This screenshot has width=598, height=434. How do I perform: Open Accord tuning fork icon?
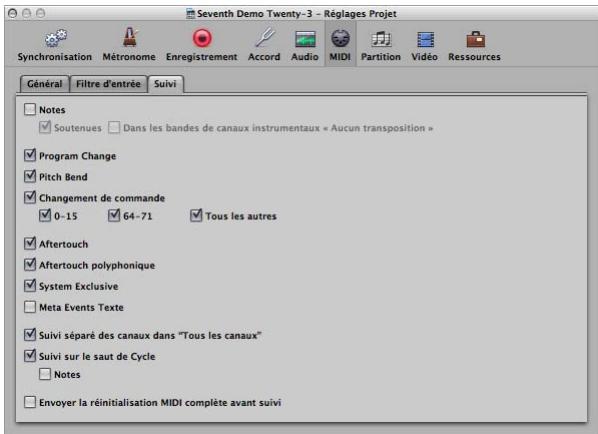point(265,38)
